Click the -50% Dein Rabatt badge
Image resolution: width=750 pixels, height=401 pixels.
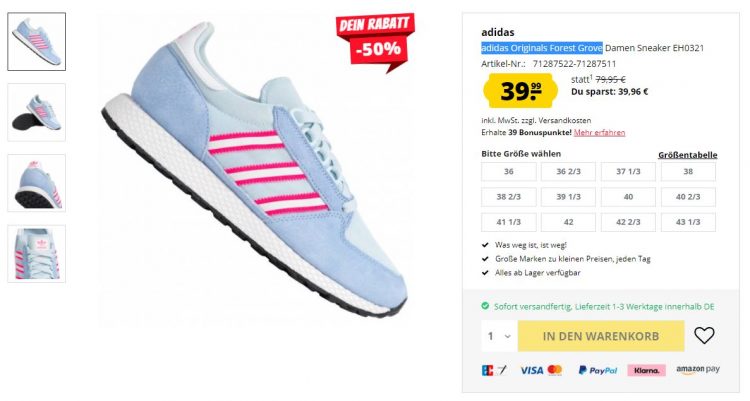tap(375, 40)
